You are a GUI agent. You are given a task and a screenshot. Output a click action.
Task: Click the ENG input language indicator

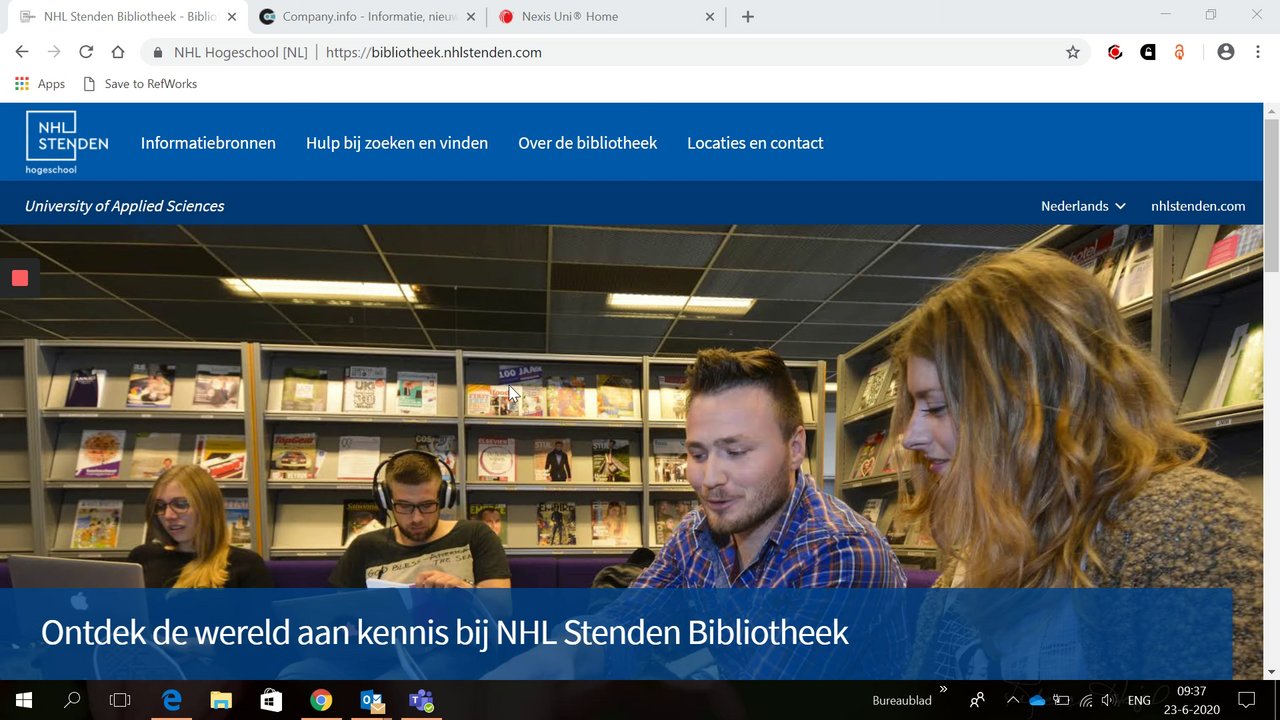1139,700
